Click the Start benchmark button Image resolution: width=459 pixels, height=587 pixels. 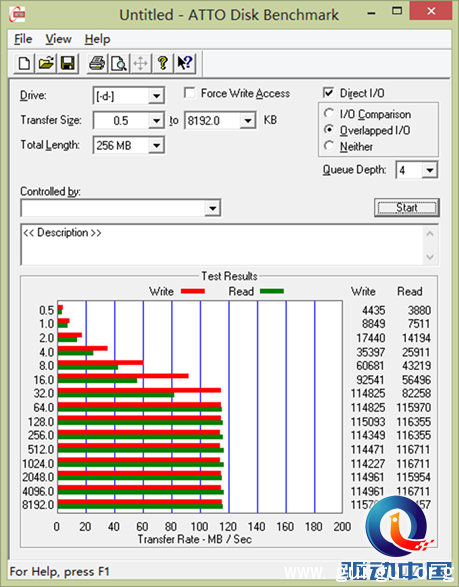click(407, 207)
